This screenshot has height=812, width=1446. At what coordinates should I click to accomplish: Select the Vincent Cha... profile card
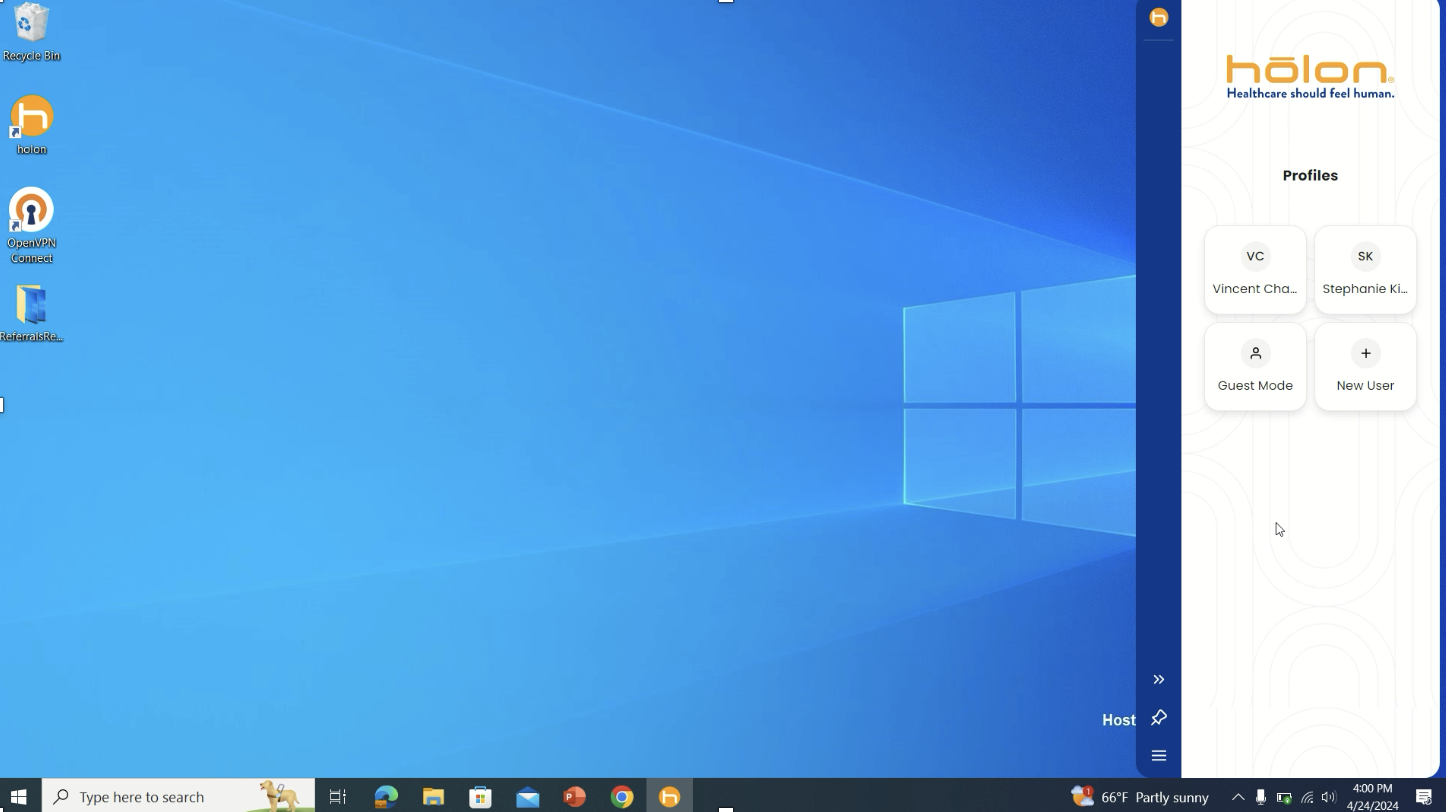coord(1255,270)
